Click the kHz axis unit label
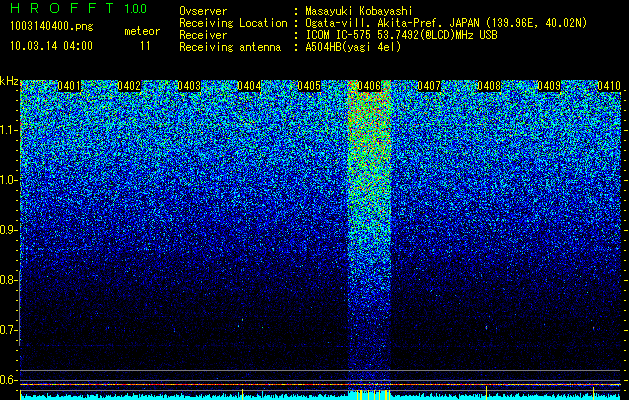Image resolution: width=629 pixels, height=400 pixels. pos(9,82)
